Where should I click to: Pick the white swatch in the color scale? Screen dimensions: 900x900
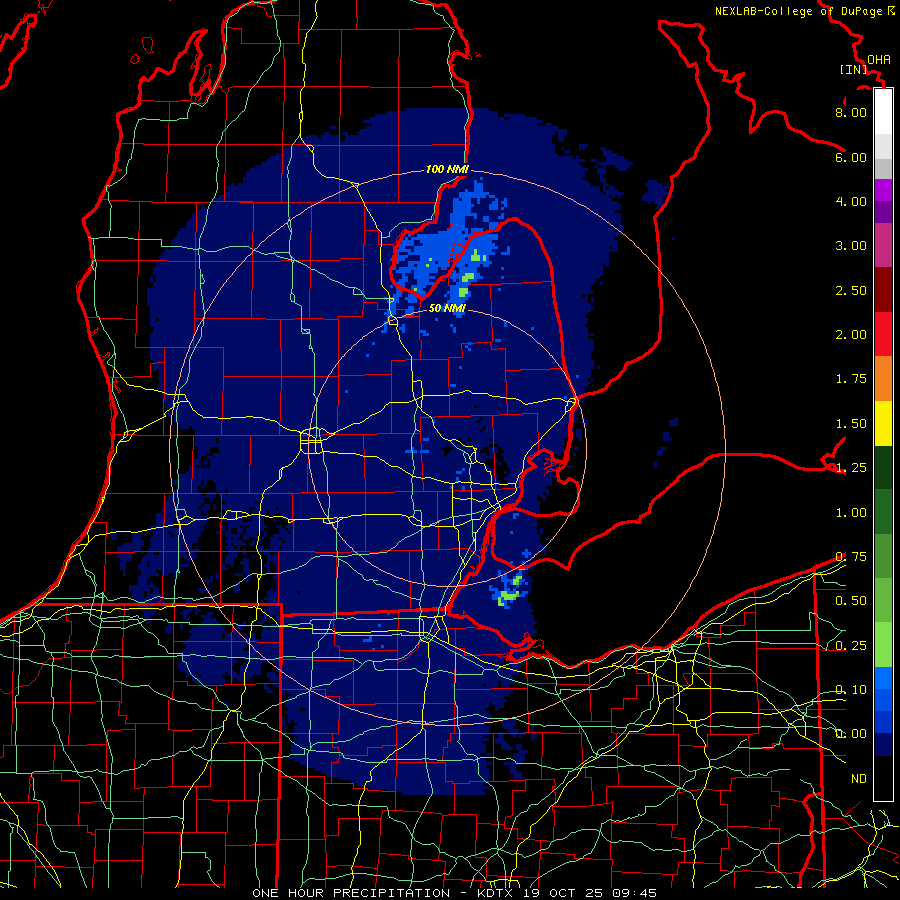[x=883, y=112]
